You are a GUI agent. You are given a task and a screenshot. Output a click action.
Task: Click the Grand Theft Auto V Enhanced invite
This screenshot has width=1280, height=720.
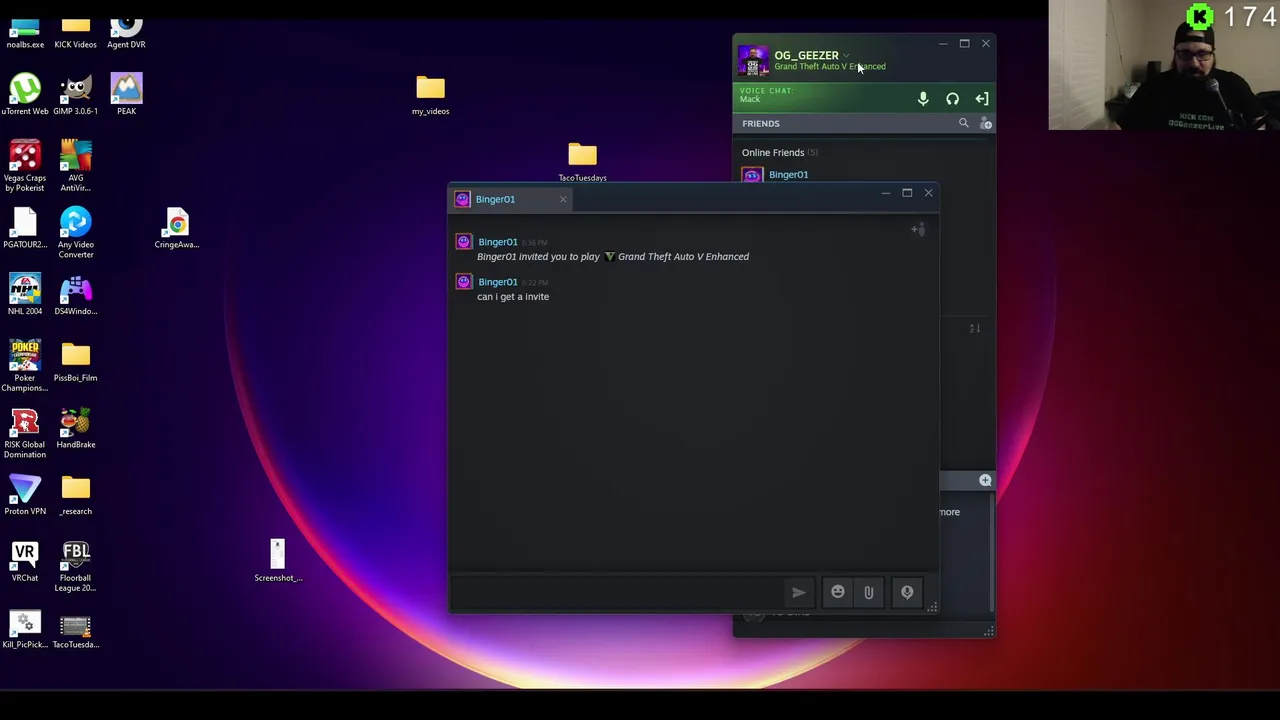pyautogui.click(x=683, y=257)
